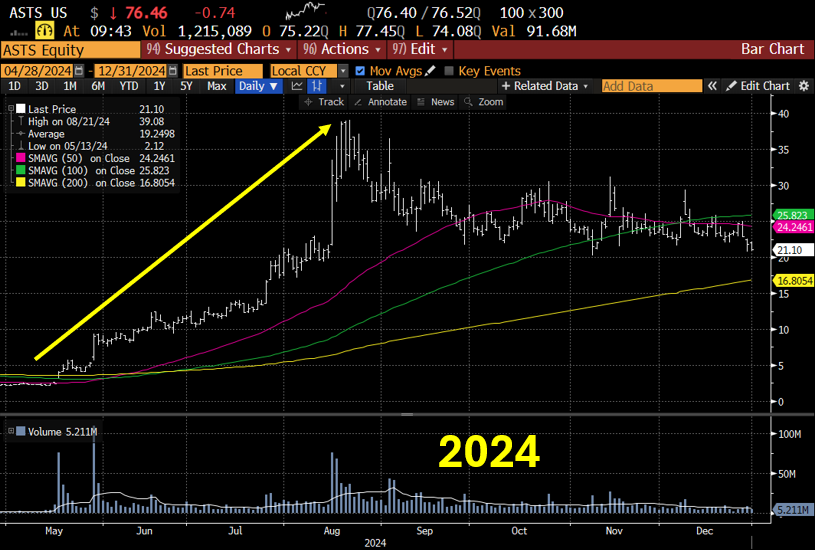
Task: Click the green 25.823 axis value tag
Action: point(793,215)
